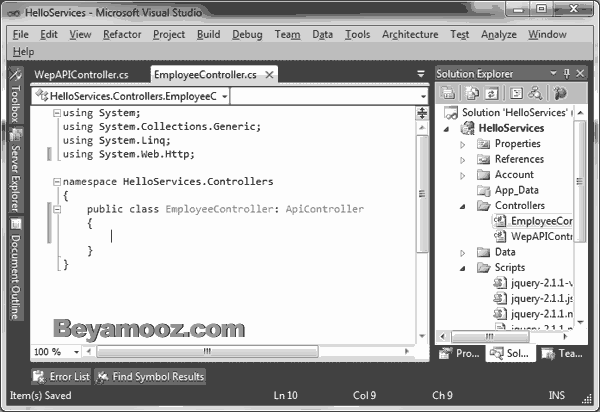The height and width of the screenshot is (412, 600).
Task: Click Solution Explorer horizontal scrollbar thumb
Action: point(490,337)
